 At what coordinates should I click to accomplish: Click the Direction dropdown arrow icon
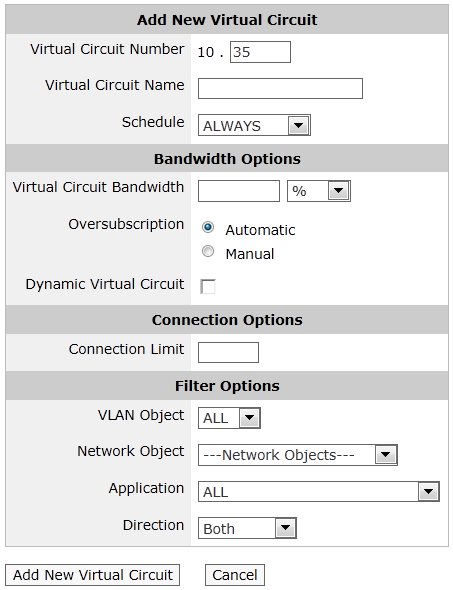coord(285,528)
